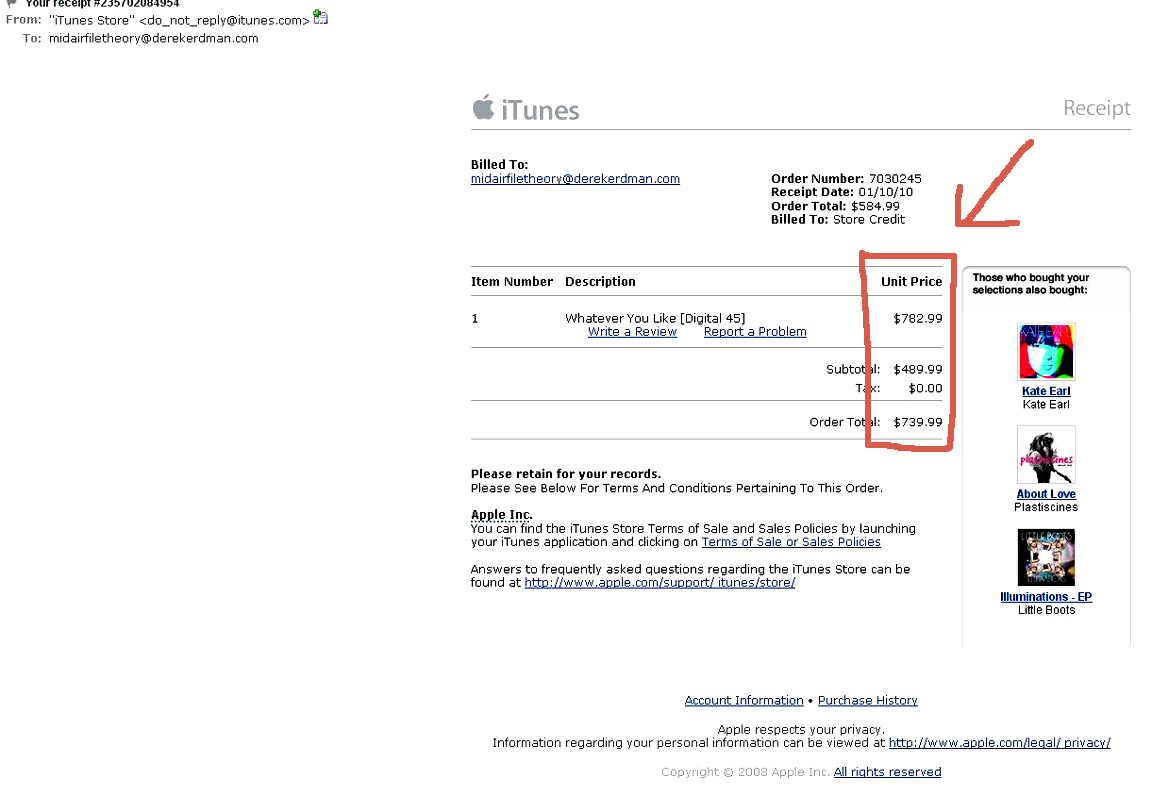Click the Report a Problem link
1152x796 pixels.
click(x=755, y=331)
